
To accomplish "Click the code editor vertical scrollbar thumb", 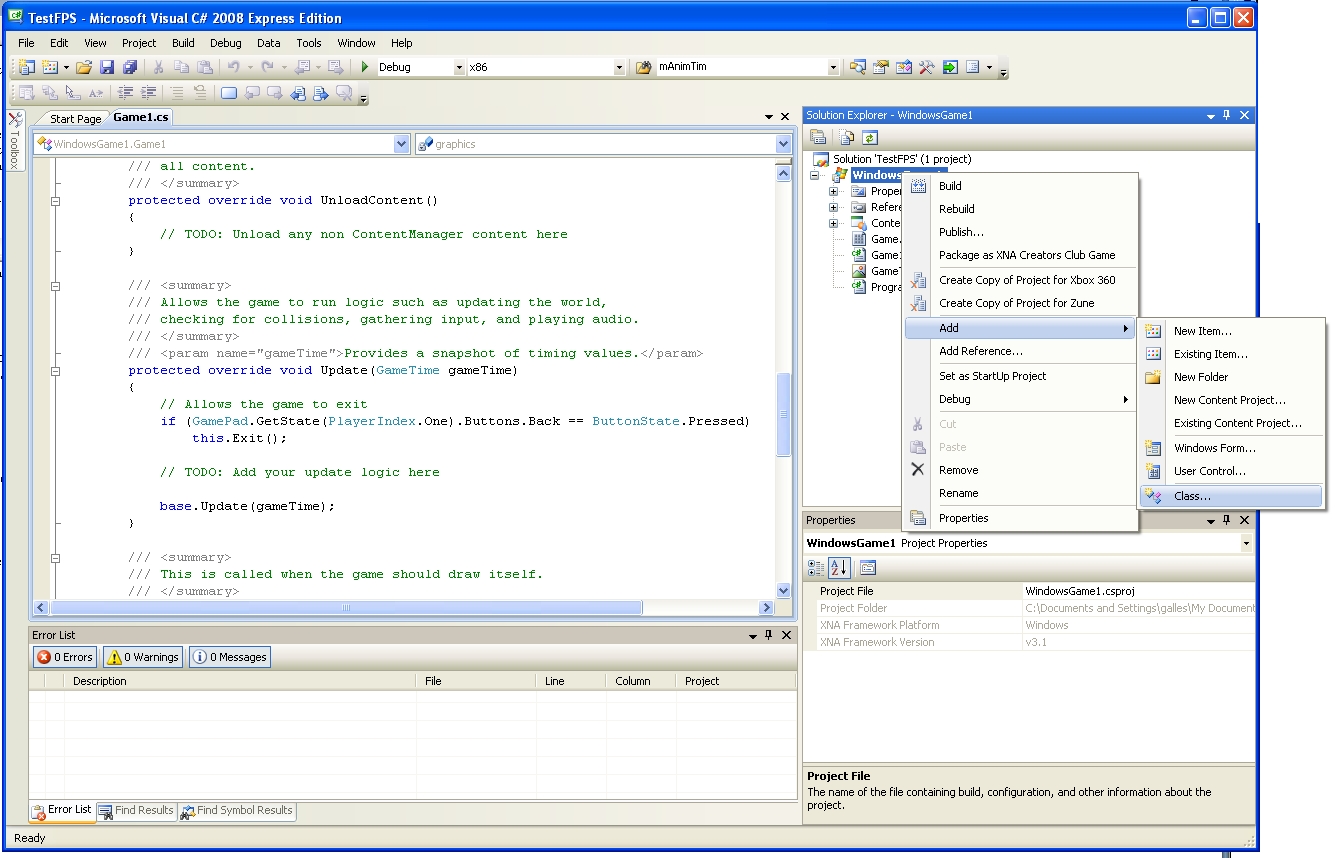I will (784, 415).
